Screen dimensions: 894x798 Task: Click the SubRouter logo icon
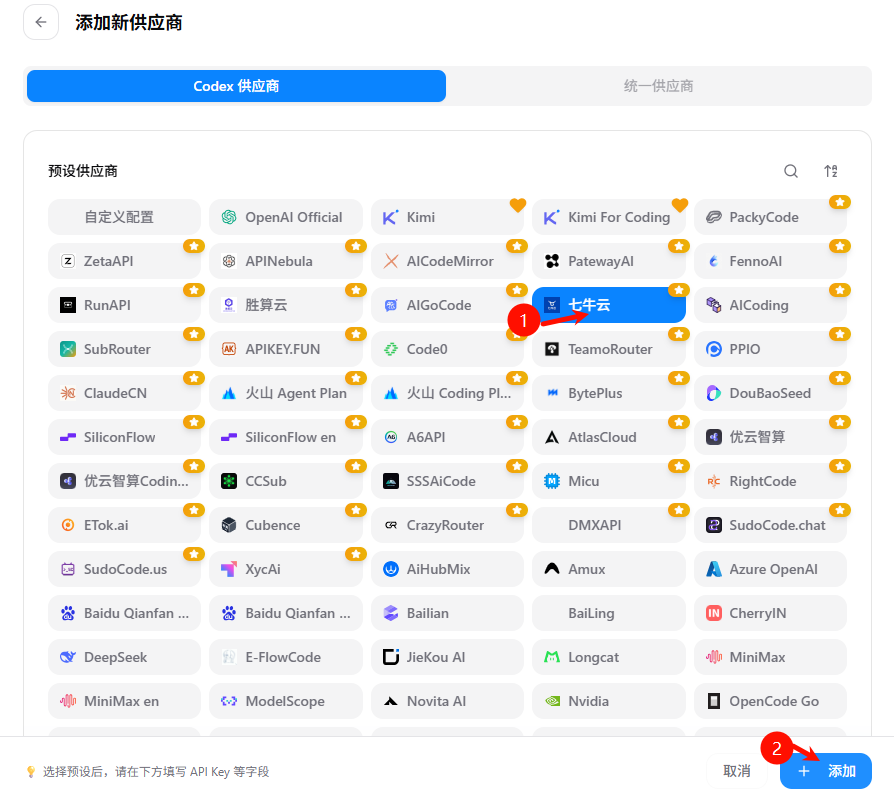pos(68,349)
